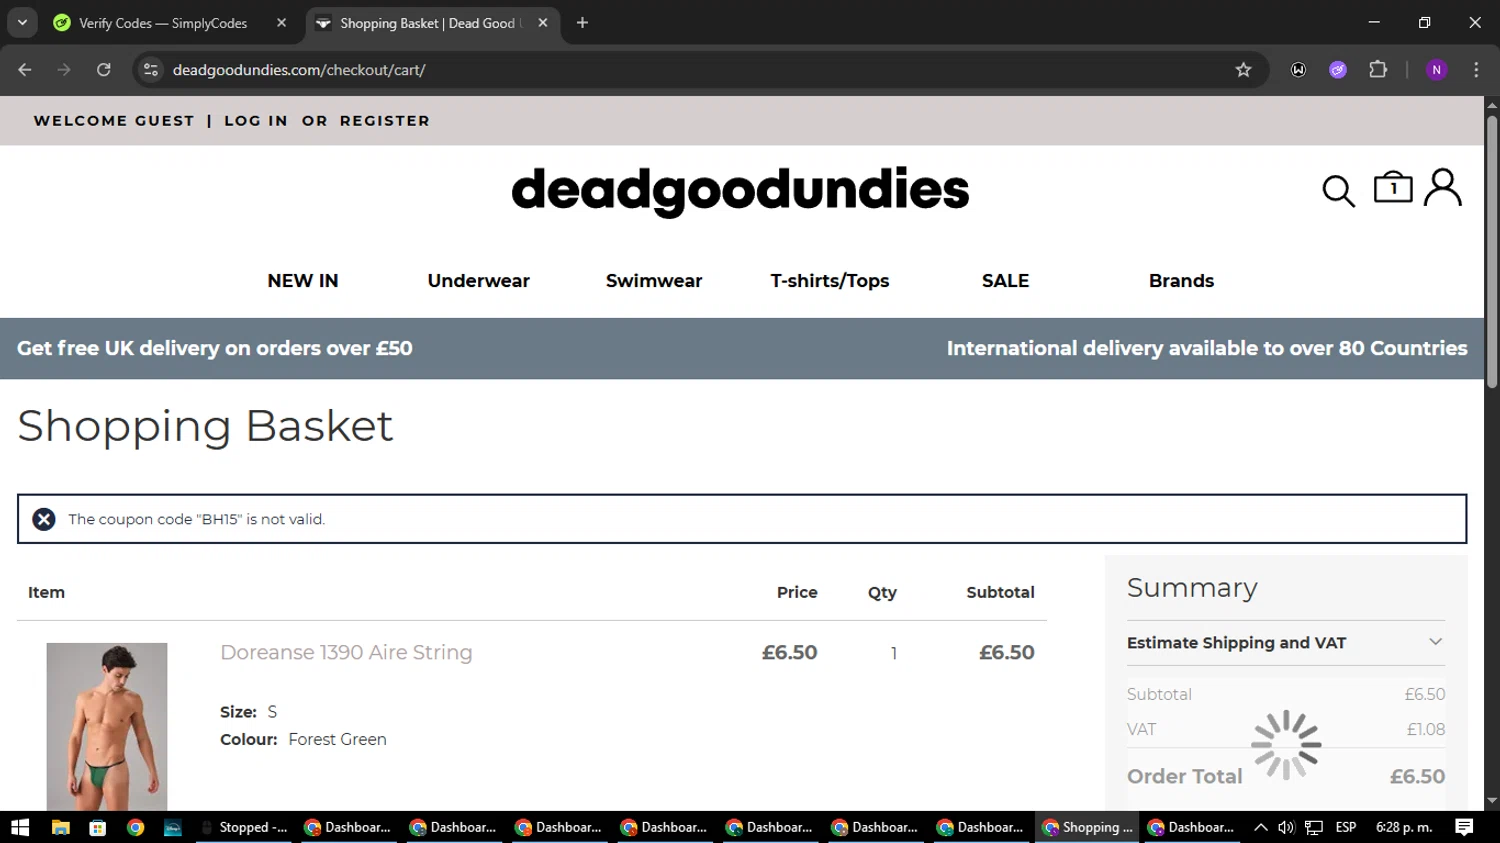
Task: Click the International delivery banner text
Action: pos(1207,348)
